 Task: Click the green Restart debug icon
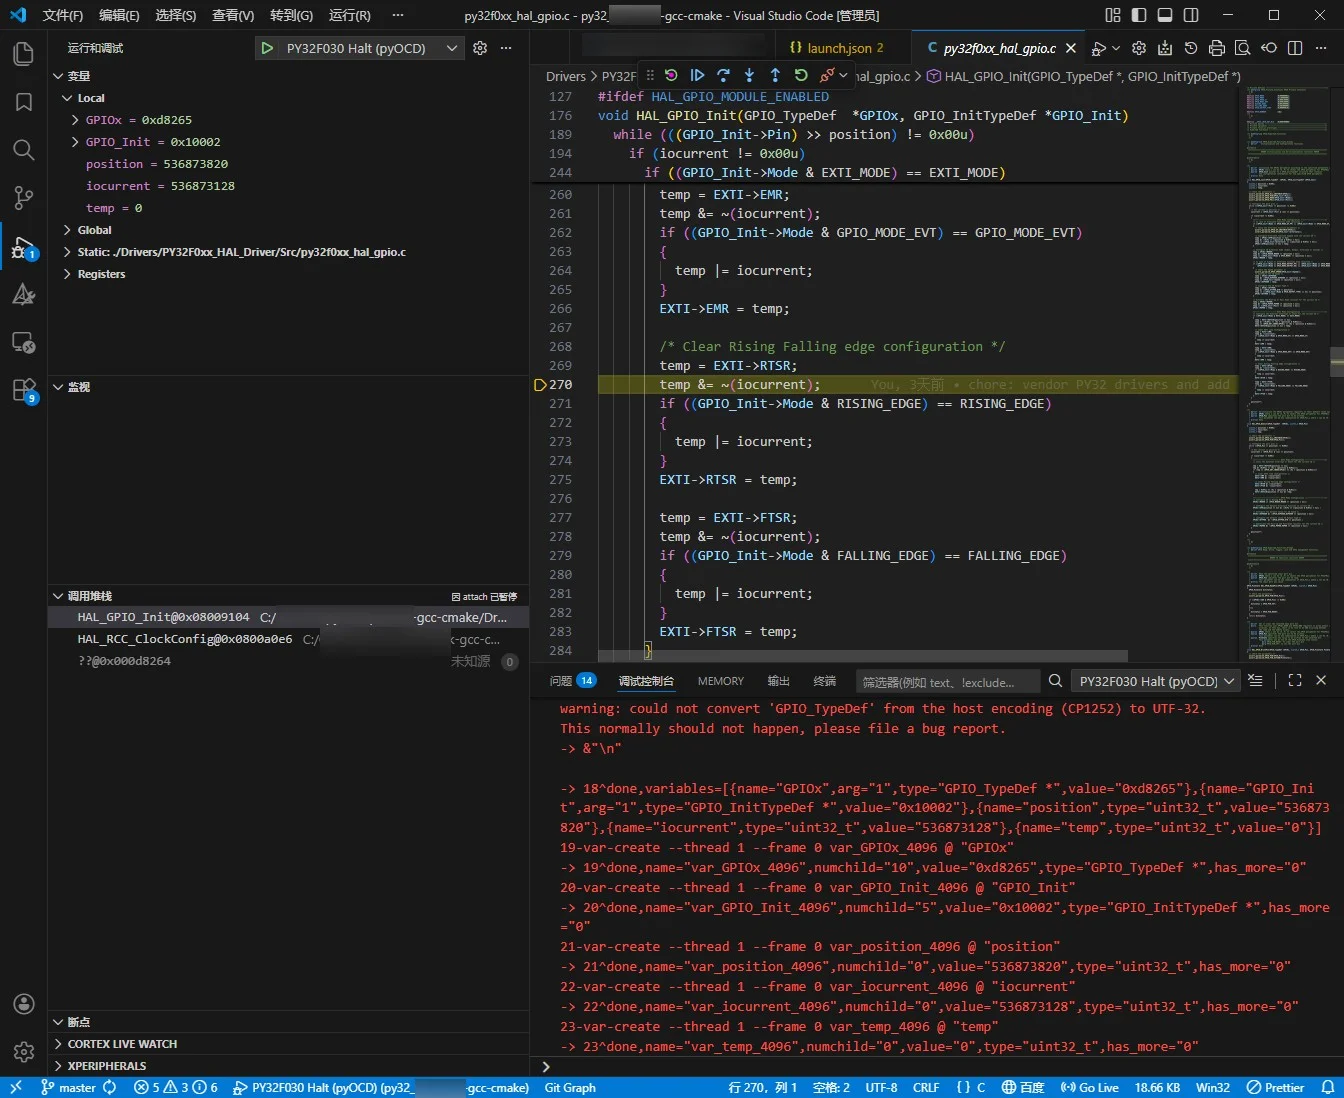(x=801, y=75)
